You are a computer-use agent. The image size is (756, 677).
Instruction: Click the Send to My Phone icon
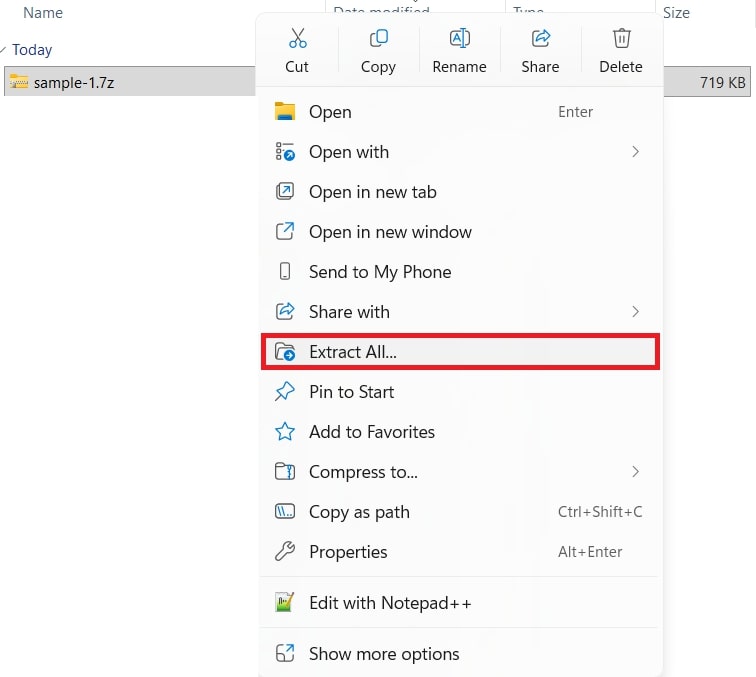click(x=285, y=272)
